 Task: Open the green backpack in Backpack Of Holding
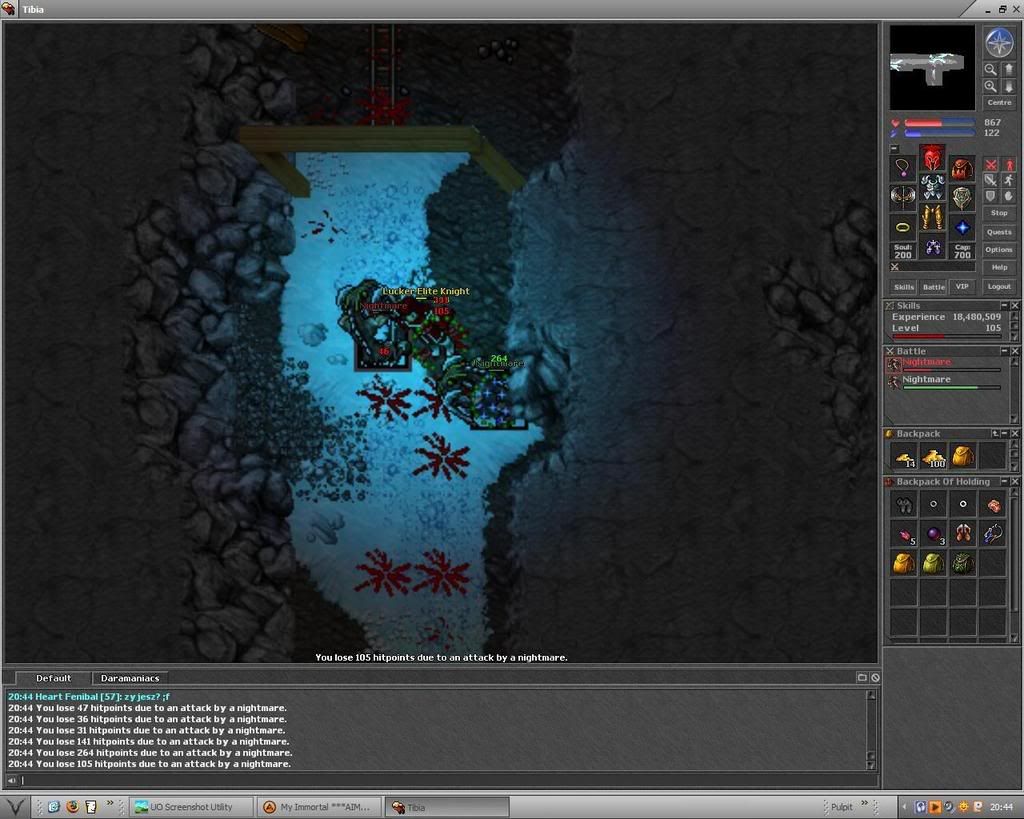[934, 563]
